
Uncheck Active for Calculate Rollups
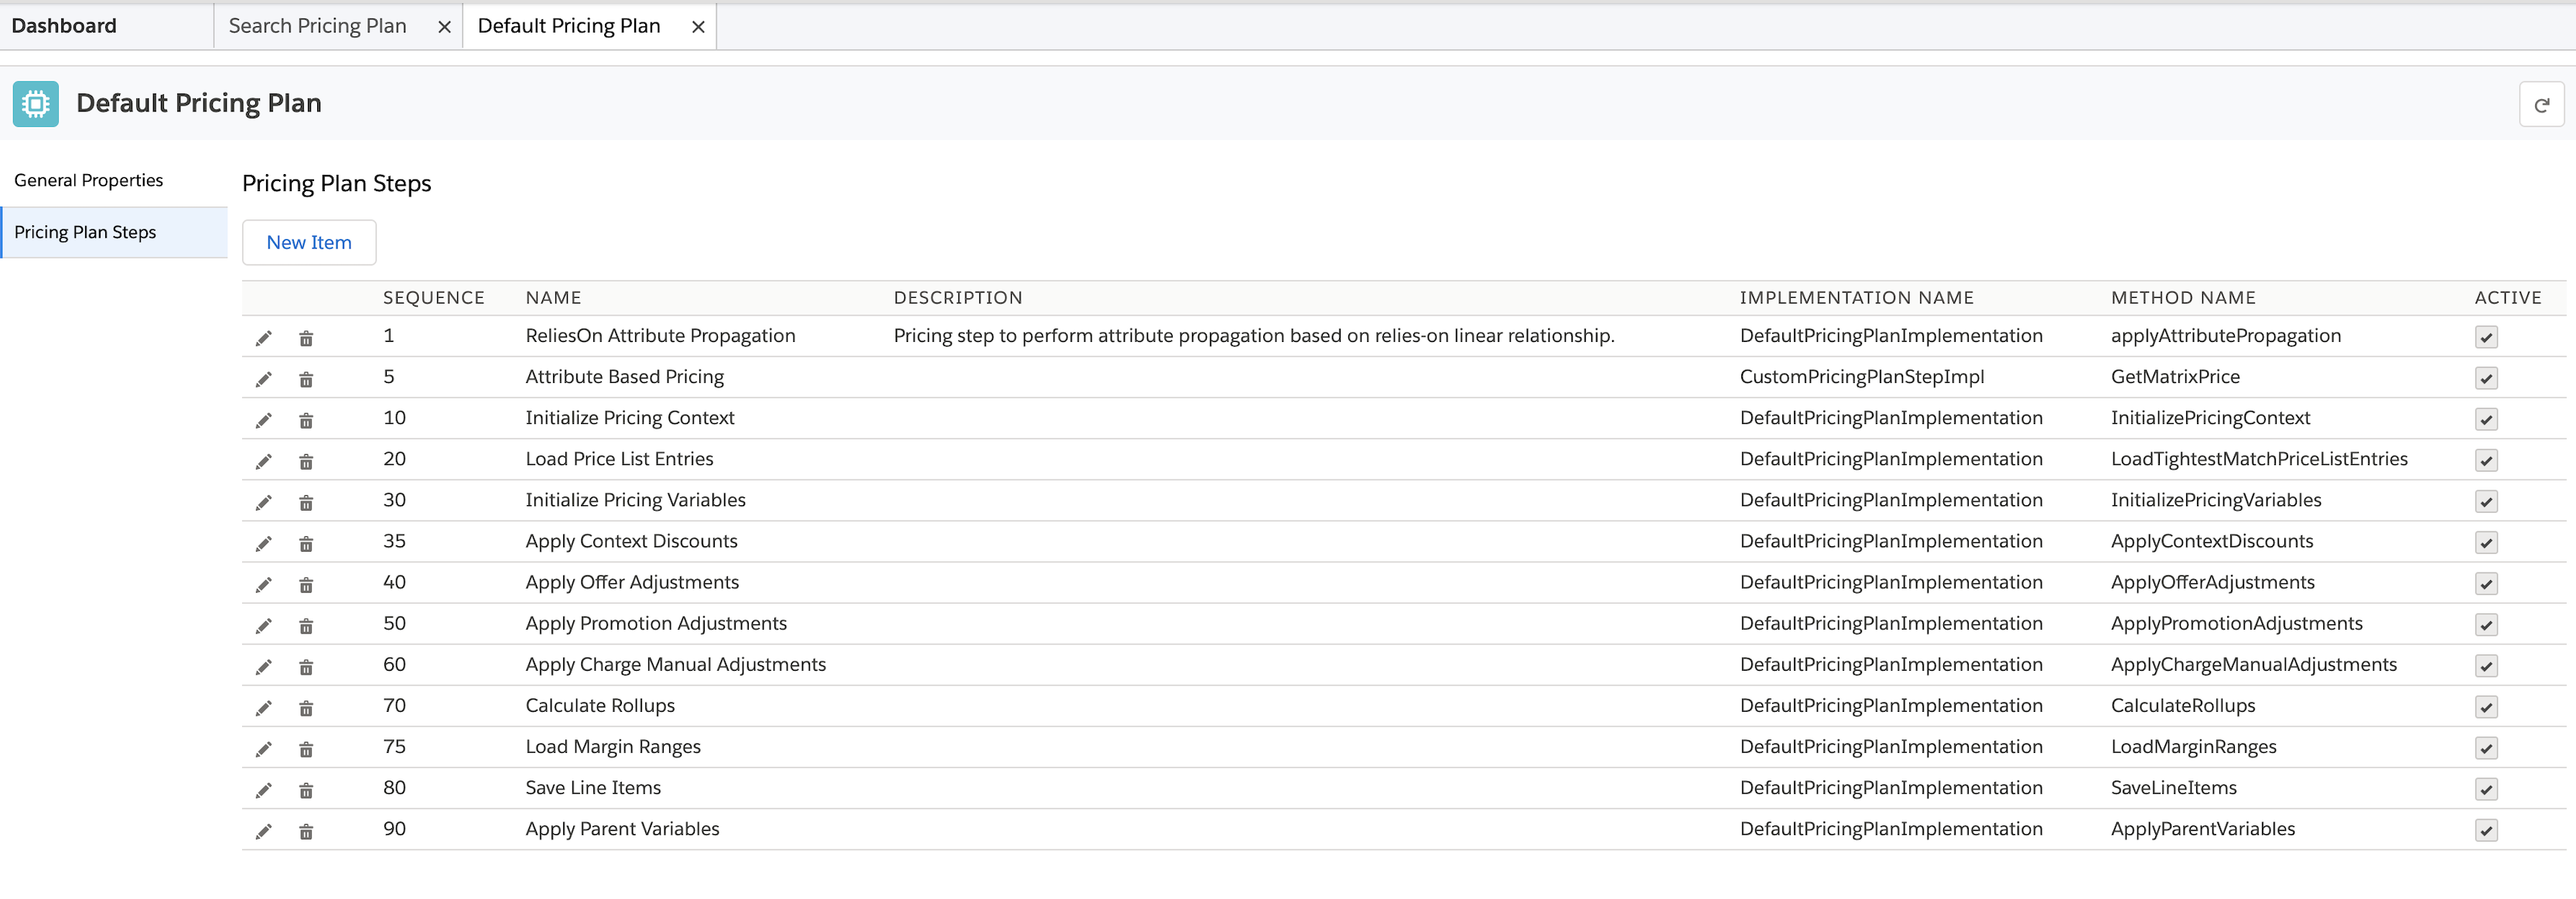coord(2486,707)
